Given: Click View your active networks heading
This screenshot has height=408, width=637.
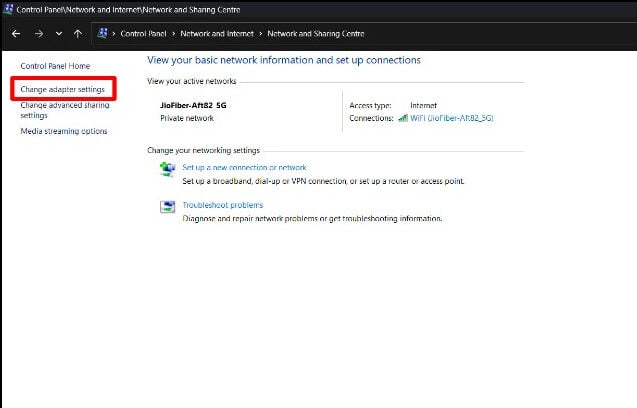Looking at the screenshot, I should tap(192, 81).
